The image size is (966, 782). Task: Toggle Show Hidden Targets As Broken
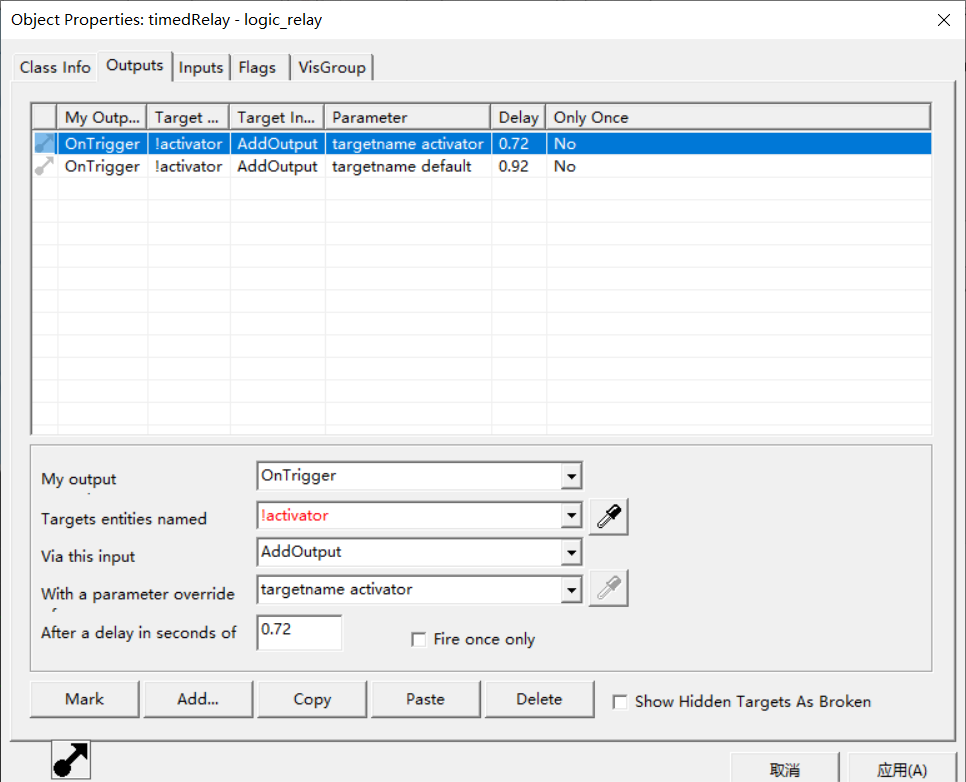620,702
